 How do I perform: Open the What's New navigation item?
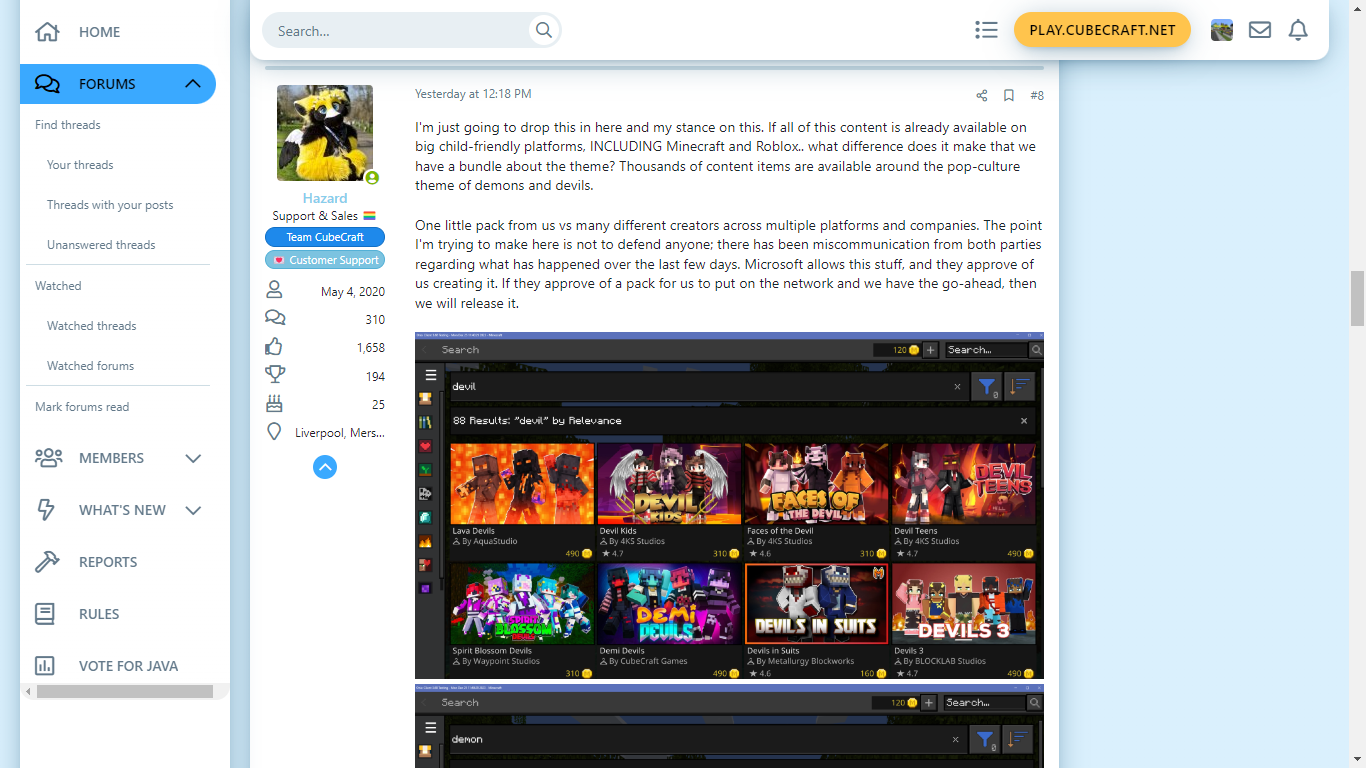point(122,510)
